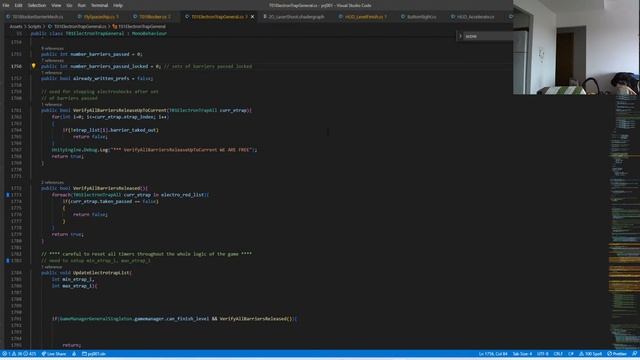
Task: Click line number 1784 in the gutter
Action: pyautogui.click(x=16, y=273)
